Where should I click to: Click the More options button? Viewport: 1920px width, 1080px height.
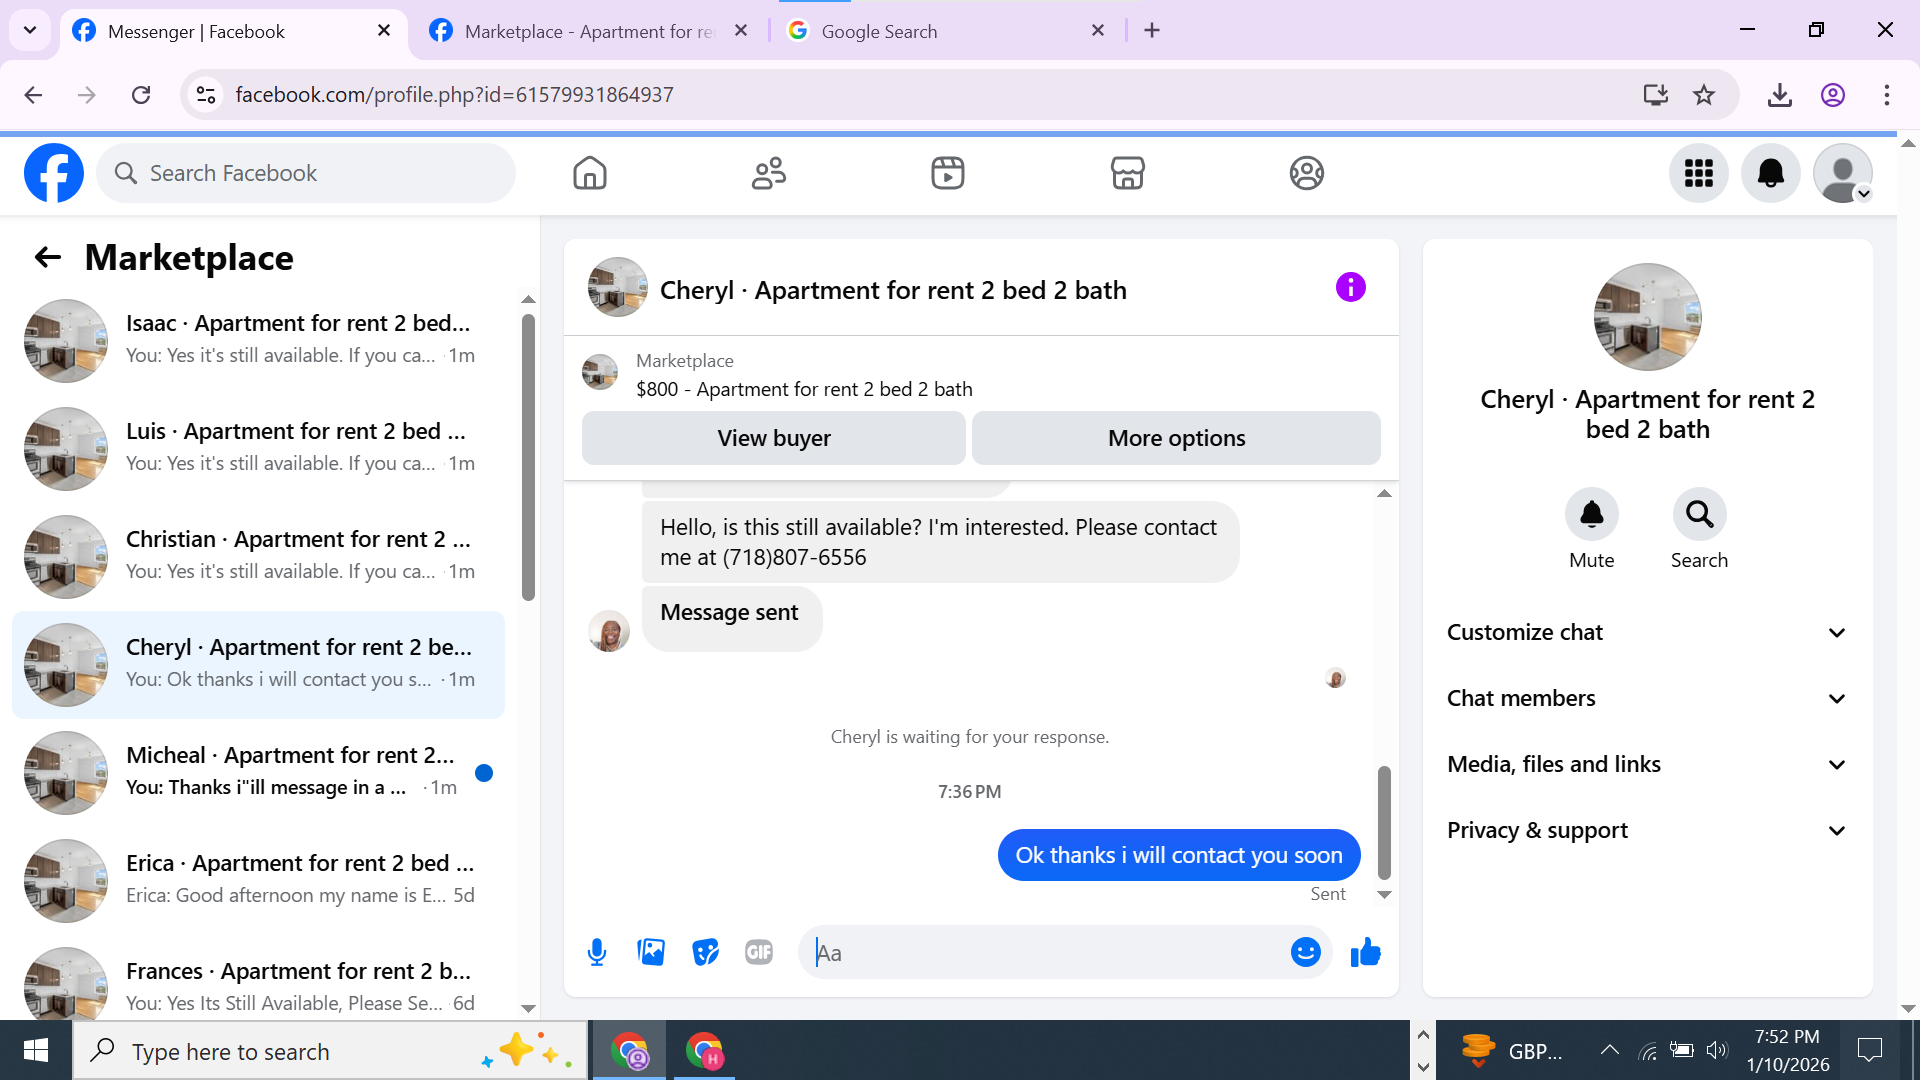(1176, 438)
